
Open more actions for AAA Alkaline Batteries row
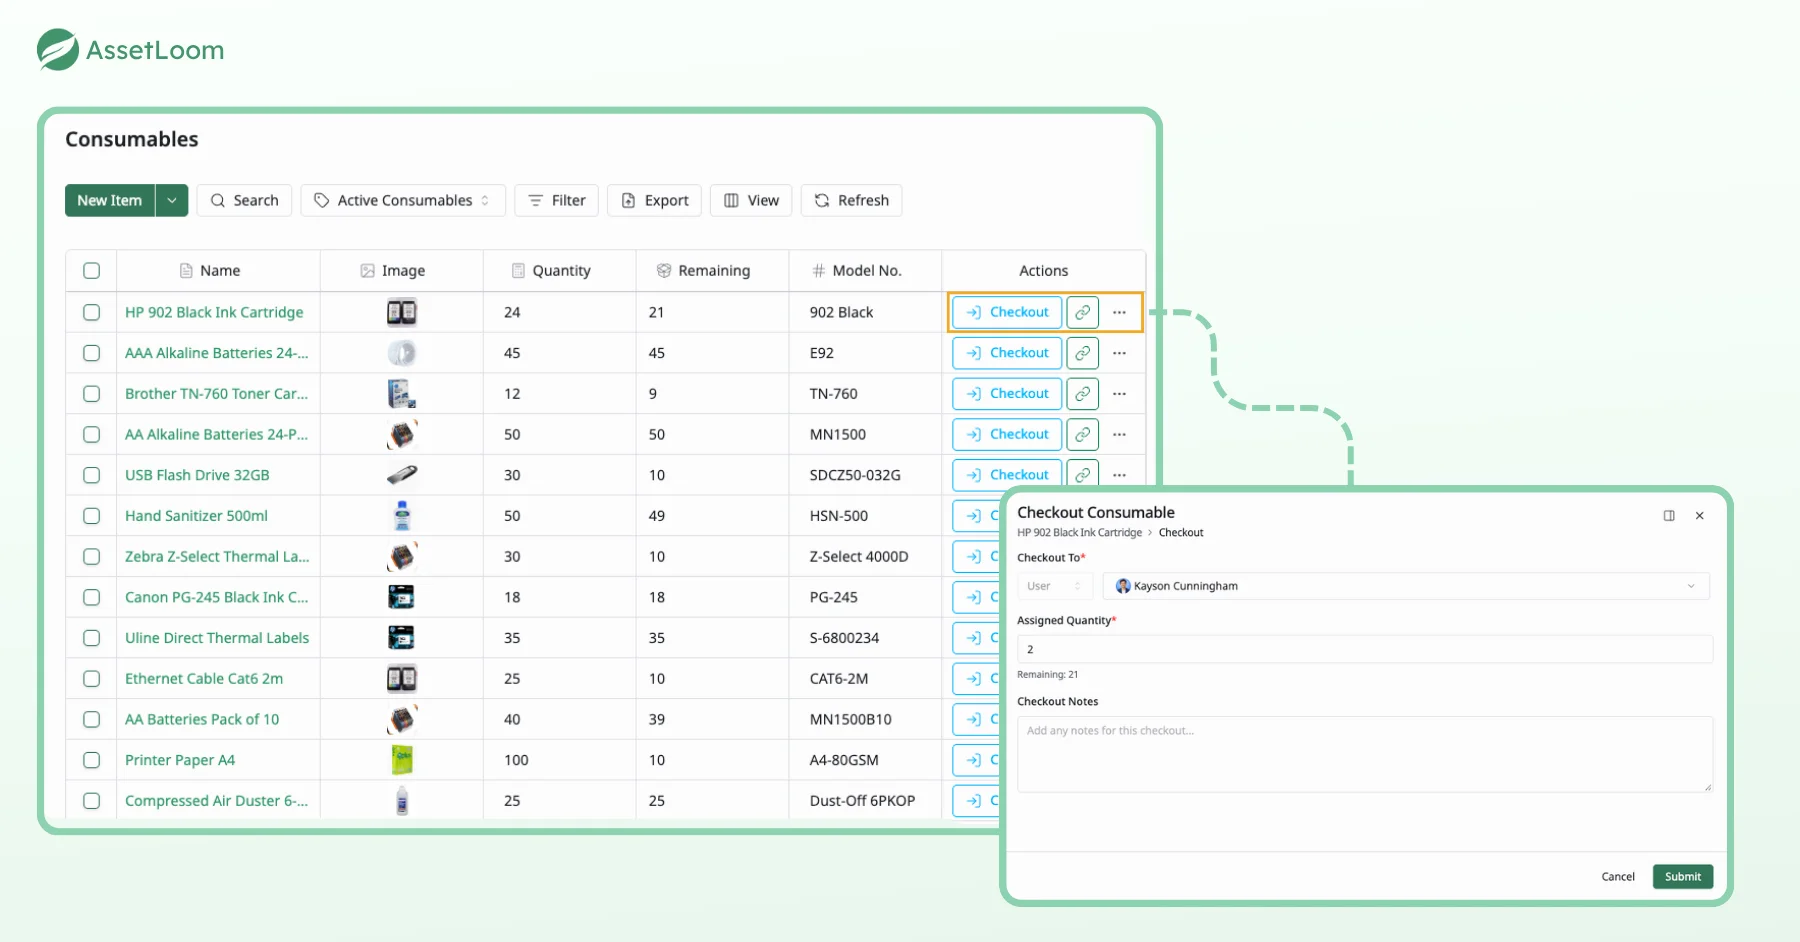click(1119, 353)
